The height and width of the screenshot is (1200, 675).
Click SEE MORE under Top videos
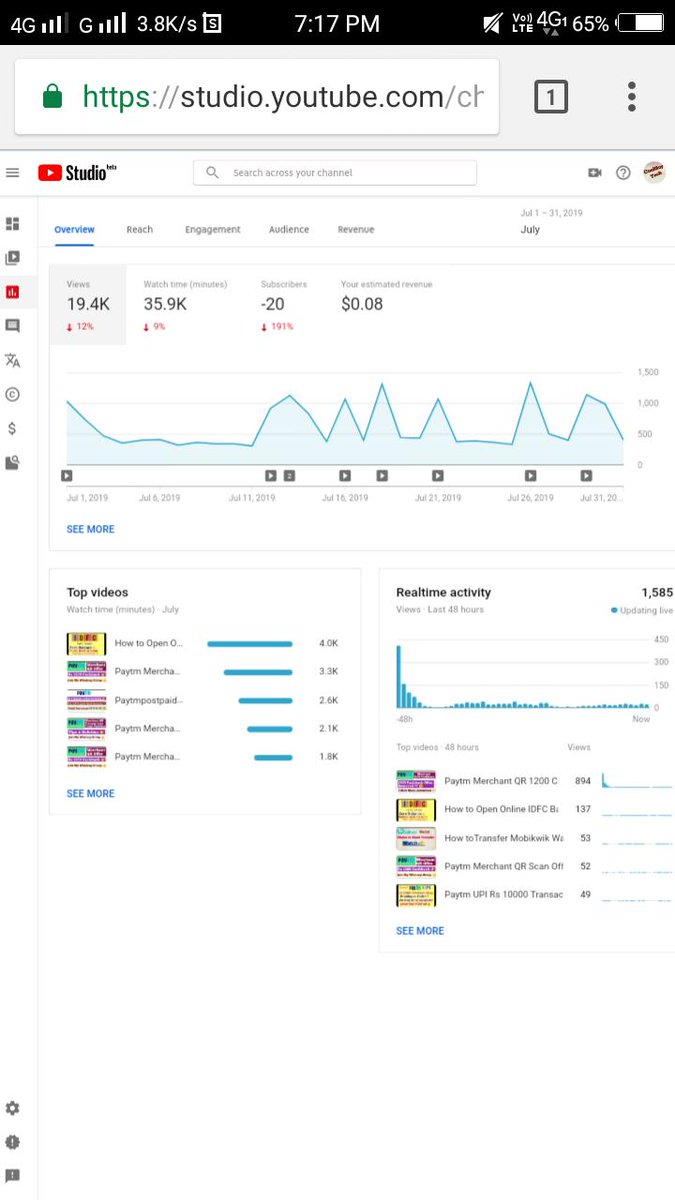90,793
